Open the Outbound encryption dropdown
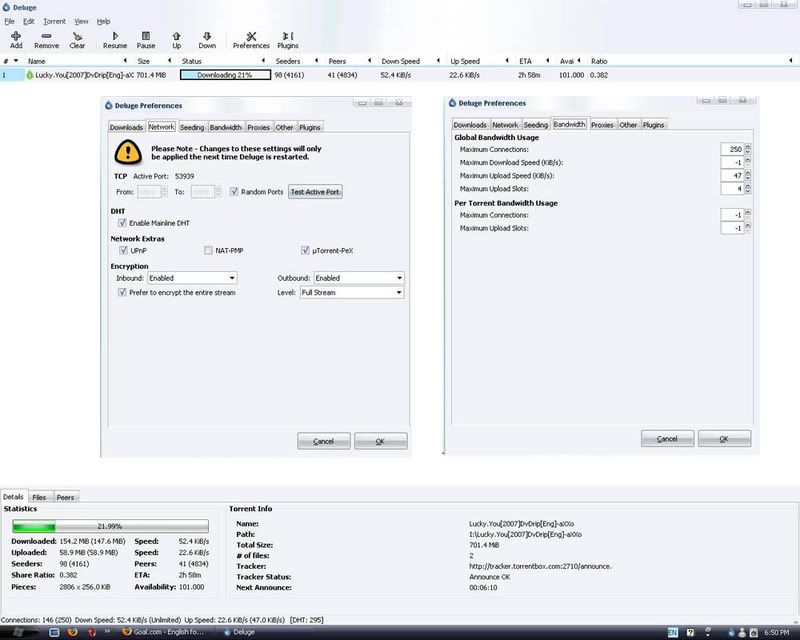Image resolution: width=800 pixels, height=640 pixels. pyautogui.click(x=358, y=278)
